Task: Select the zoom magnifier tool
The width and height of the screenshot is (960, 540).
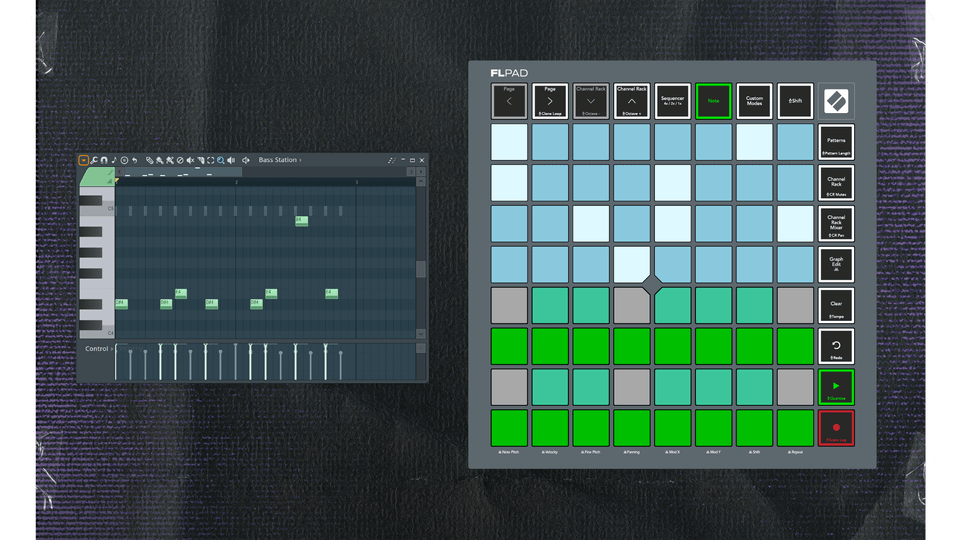Action: [220, 160]
